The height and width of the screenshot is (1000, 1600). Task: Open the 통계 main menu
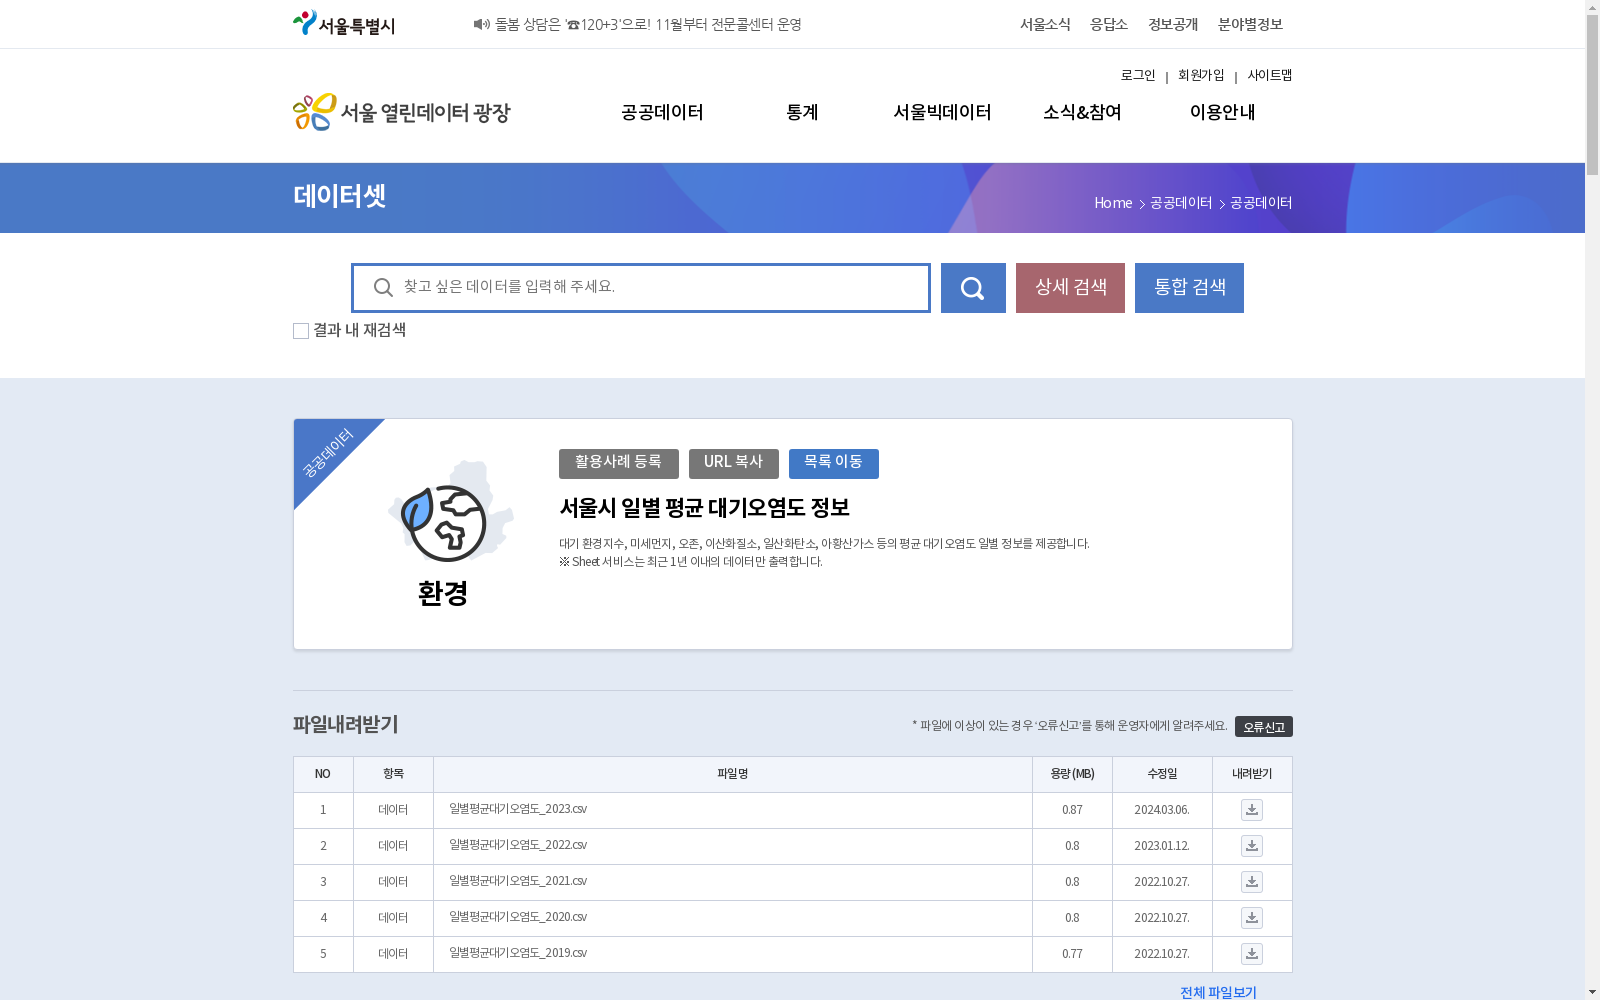coord(802,113)
